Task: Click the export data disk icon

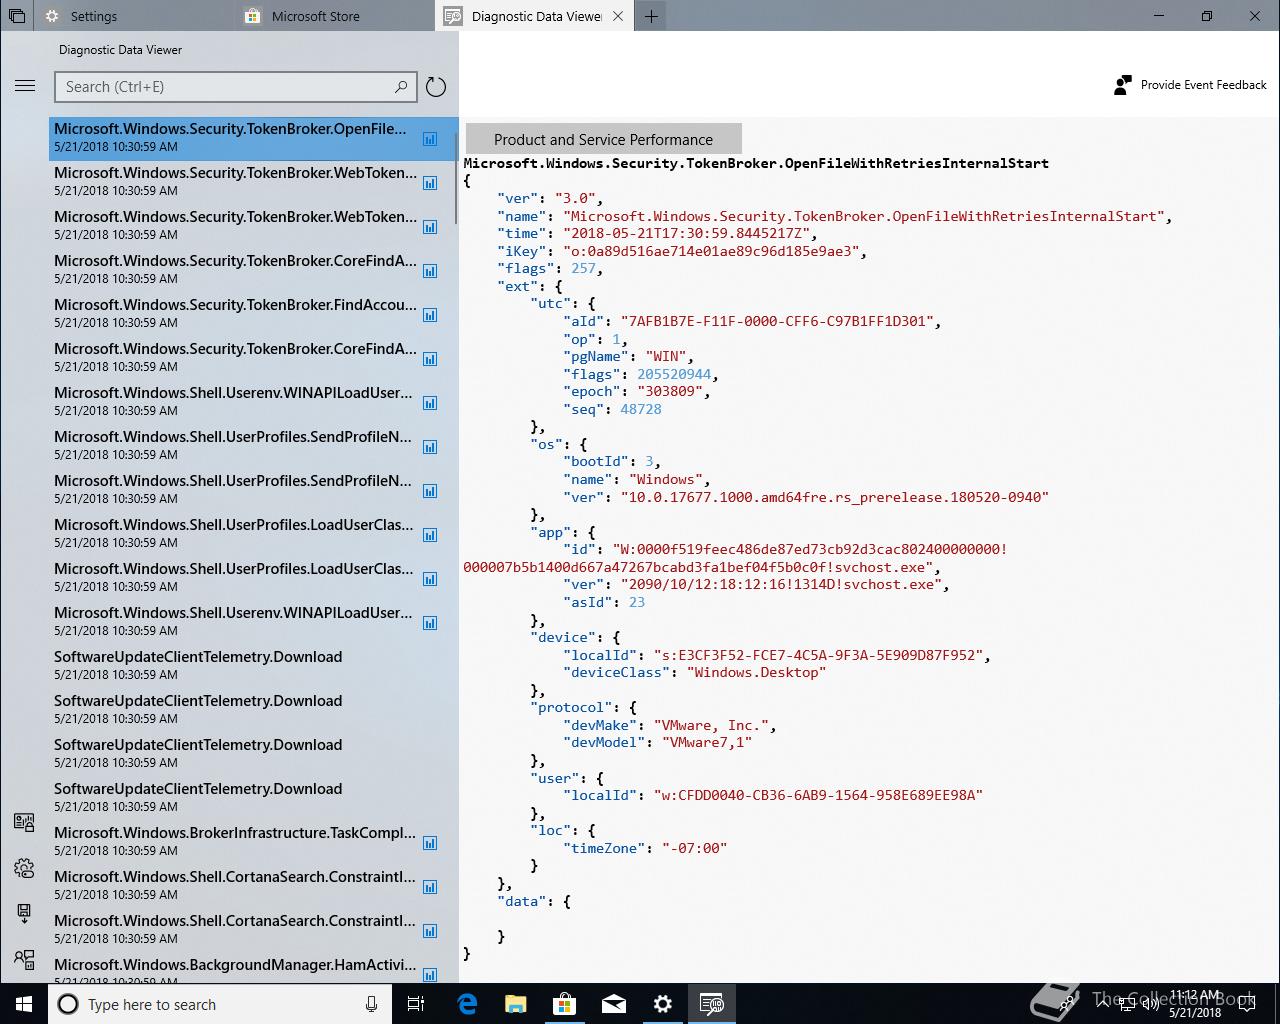Action: point(25,913)
